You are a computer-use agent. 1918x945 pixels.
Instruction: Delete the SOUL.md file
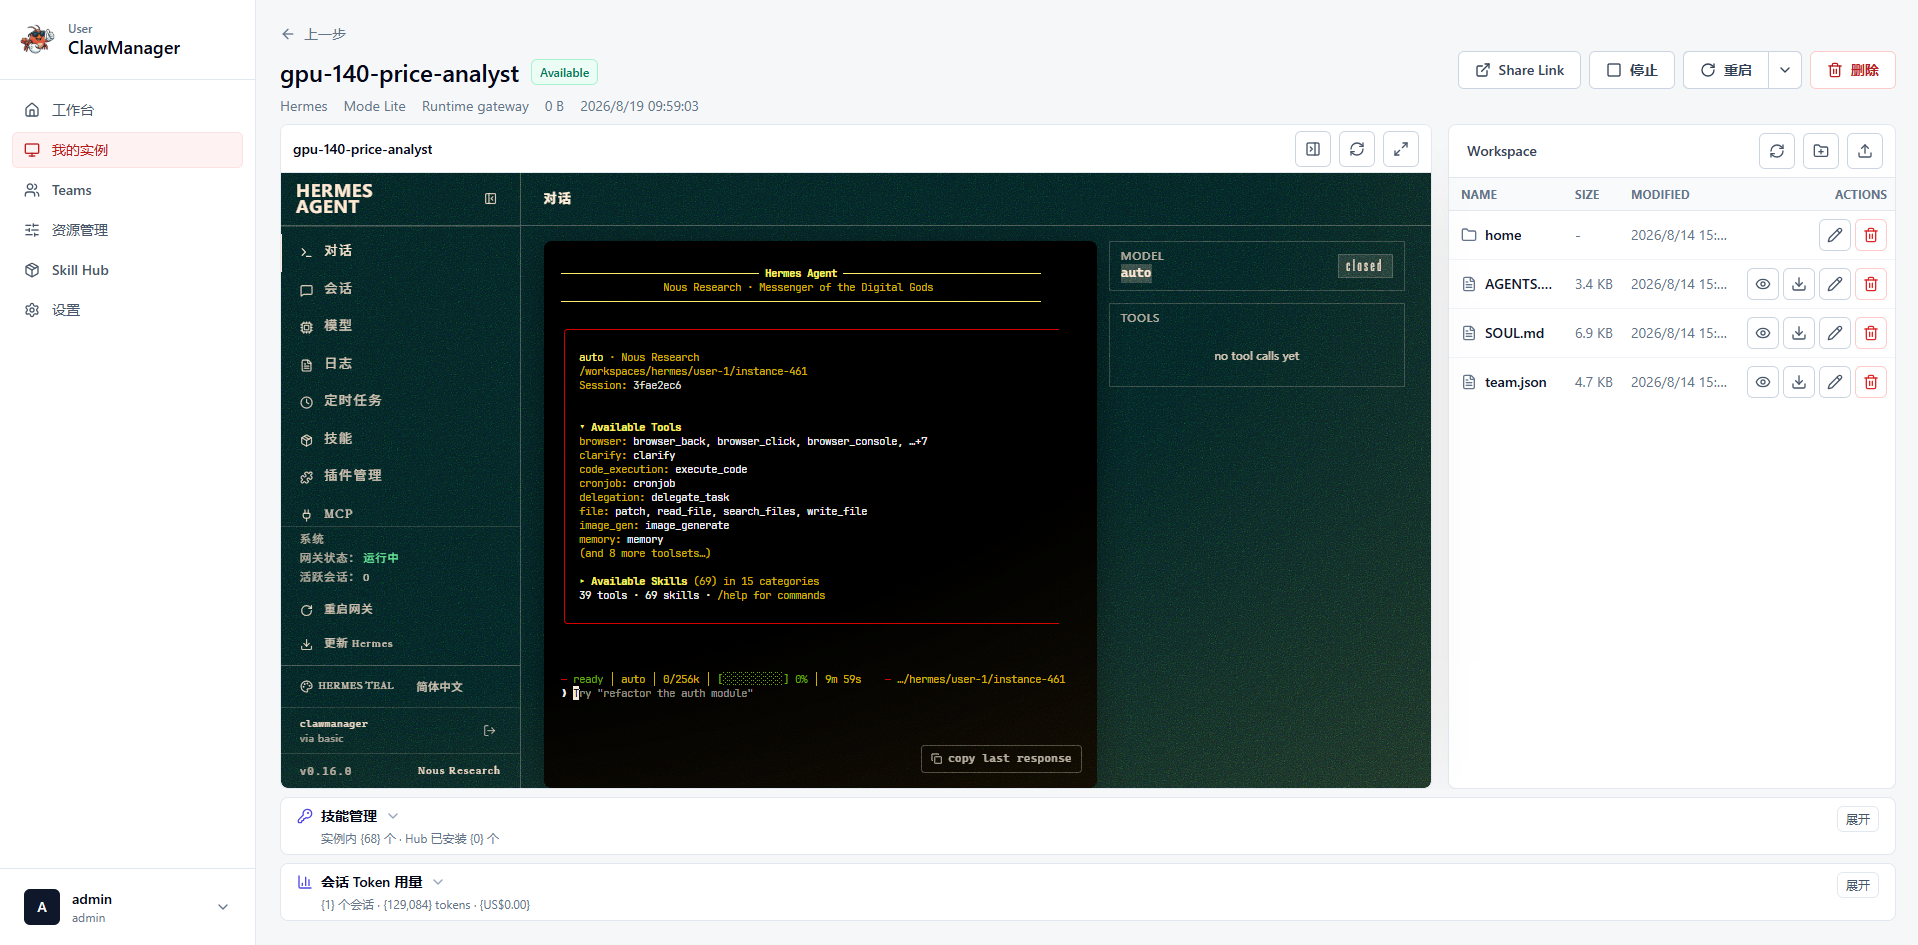(1871, 333)
